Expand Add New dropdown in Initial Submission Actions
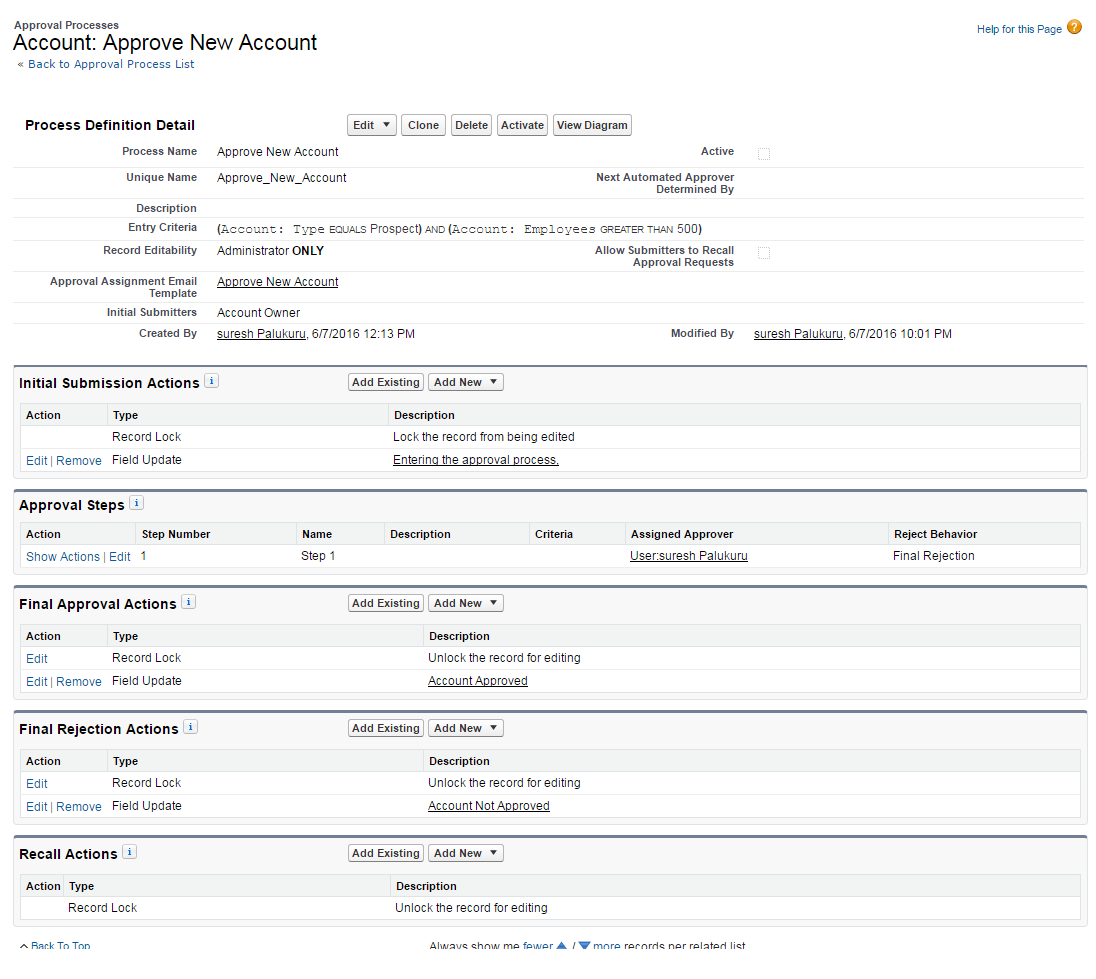Screen dimensions: 1096x979 coord(465,382)
